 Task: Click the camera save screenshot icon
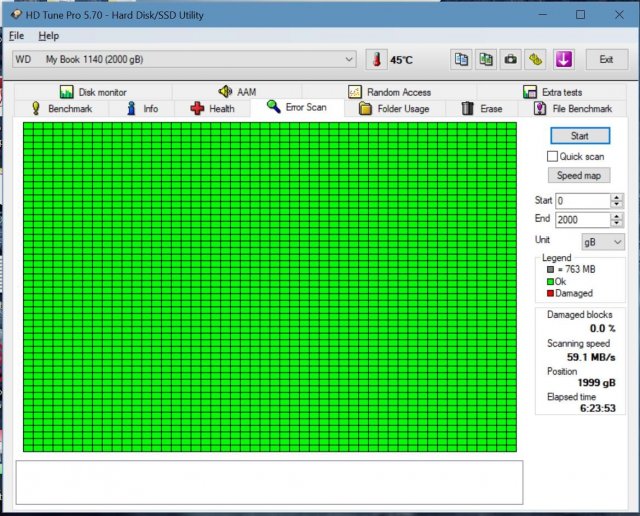[x=511, y=59]
